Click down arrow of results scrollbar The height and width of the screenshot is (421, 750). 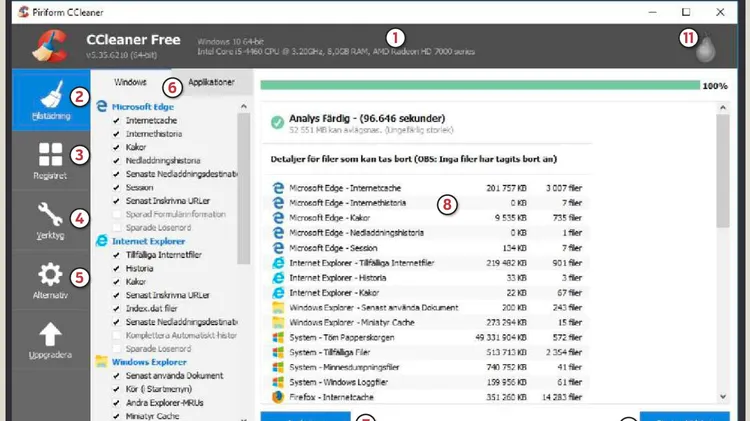[x=723, y=396]
